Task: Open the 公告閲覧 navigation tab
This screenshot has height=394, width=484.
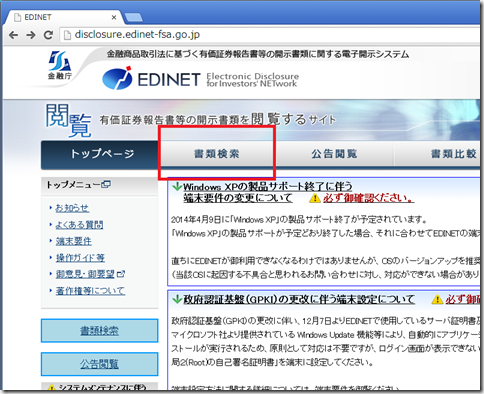Action: pyautogui.click(x=335, y=154)
